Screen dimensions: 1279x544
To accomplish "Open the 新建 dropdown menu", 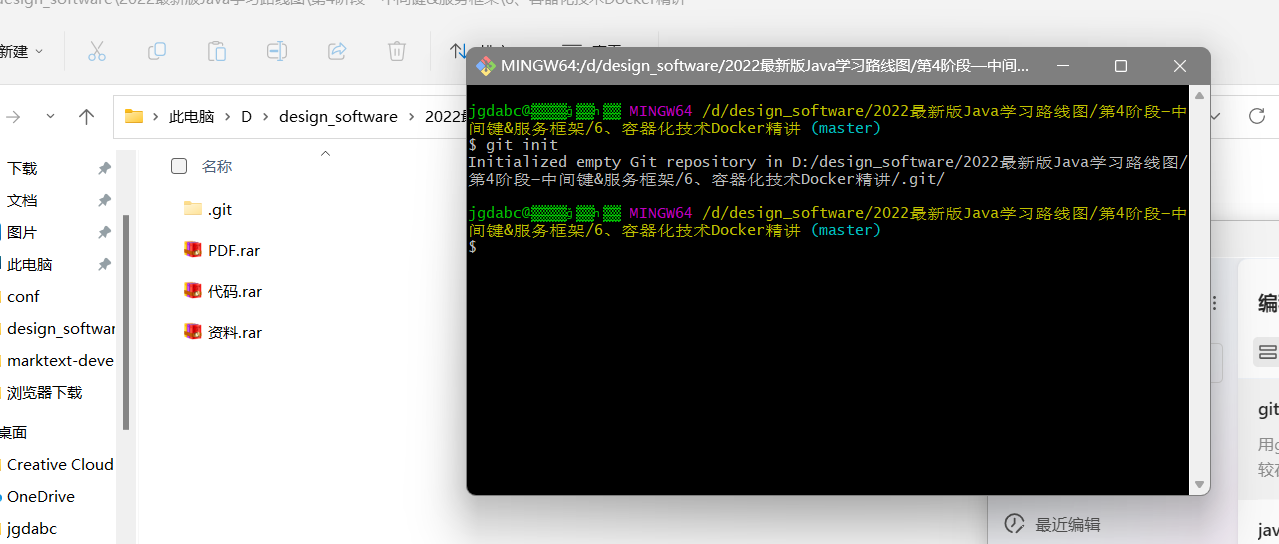I will click(22, 51).
